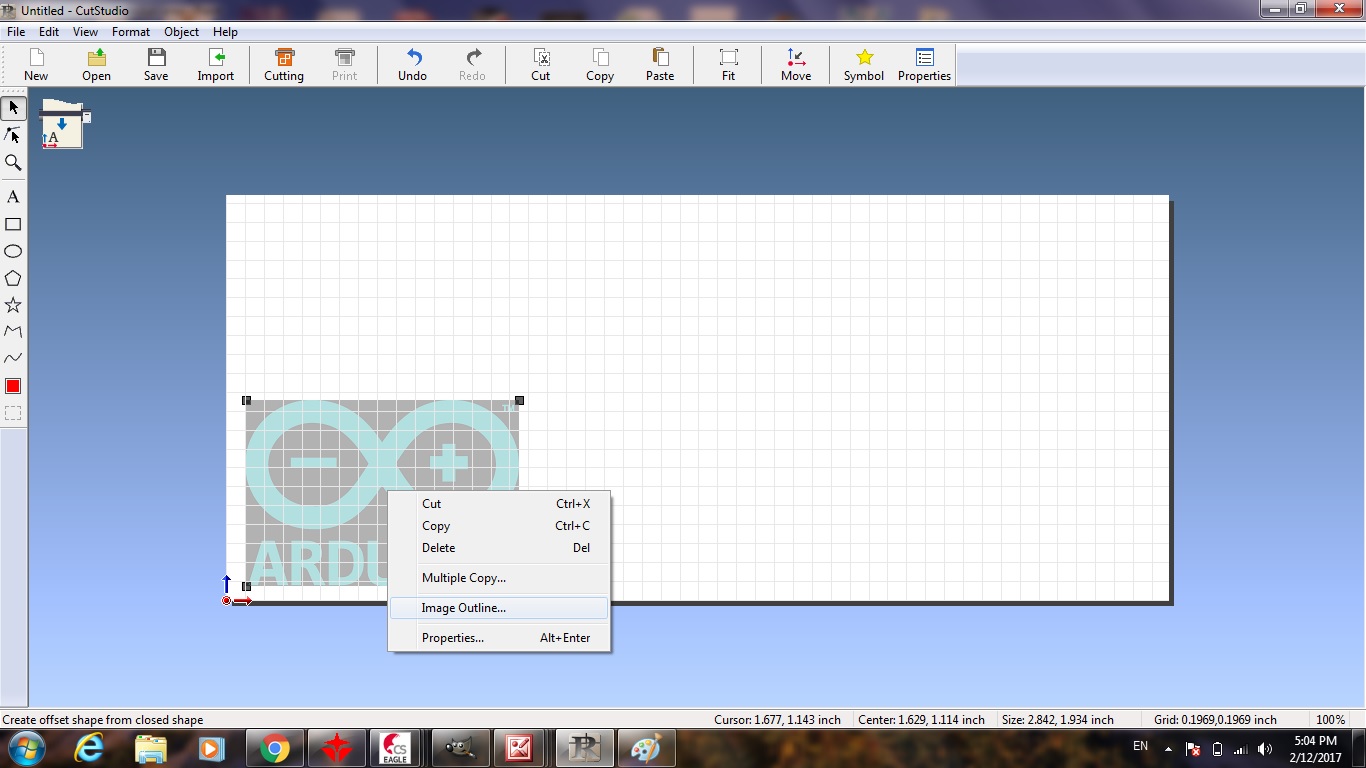1366x768 pixels.
Task: Select the rectangle drawing tool
Action: pyautogui.click(x=13, y=224)
